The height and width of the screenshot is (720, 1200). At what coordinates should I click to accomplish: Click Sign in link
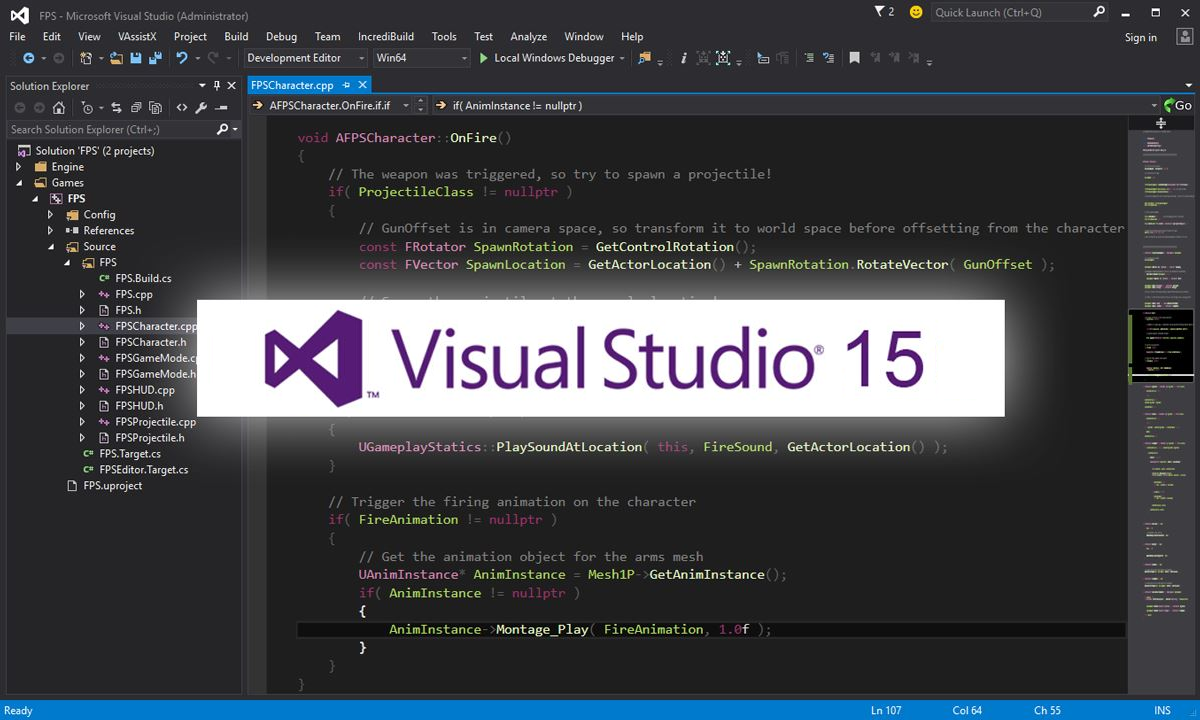[1140, 38]
